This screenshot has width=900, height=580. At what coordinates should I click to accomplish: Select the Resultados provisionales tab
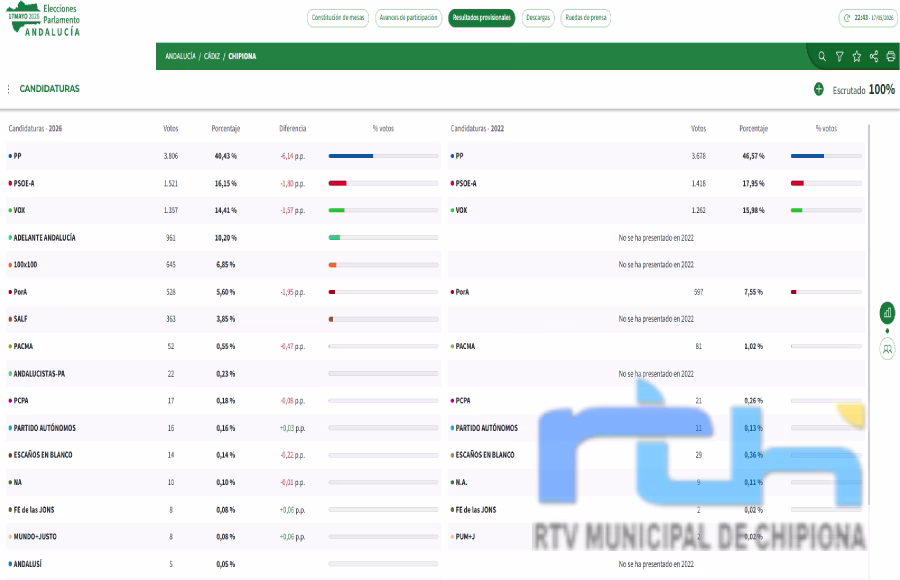click(482, 18)
